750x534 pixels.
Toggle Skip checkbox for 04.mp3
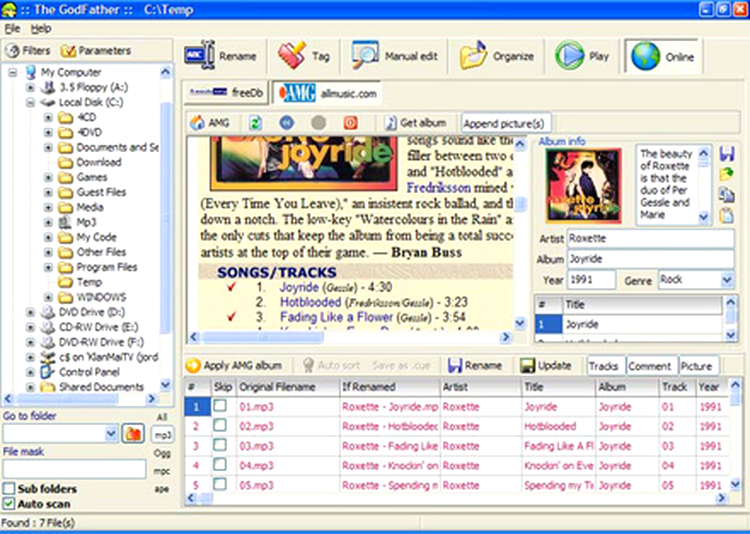point(220,465)
